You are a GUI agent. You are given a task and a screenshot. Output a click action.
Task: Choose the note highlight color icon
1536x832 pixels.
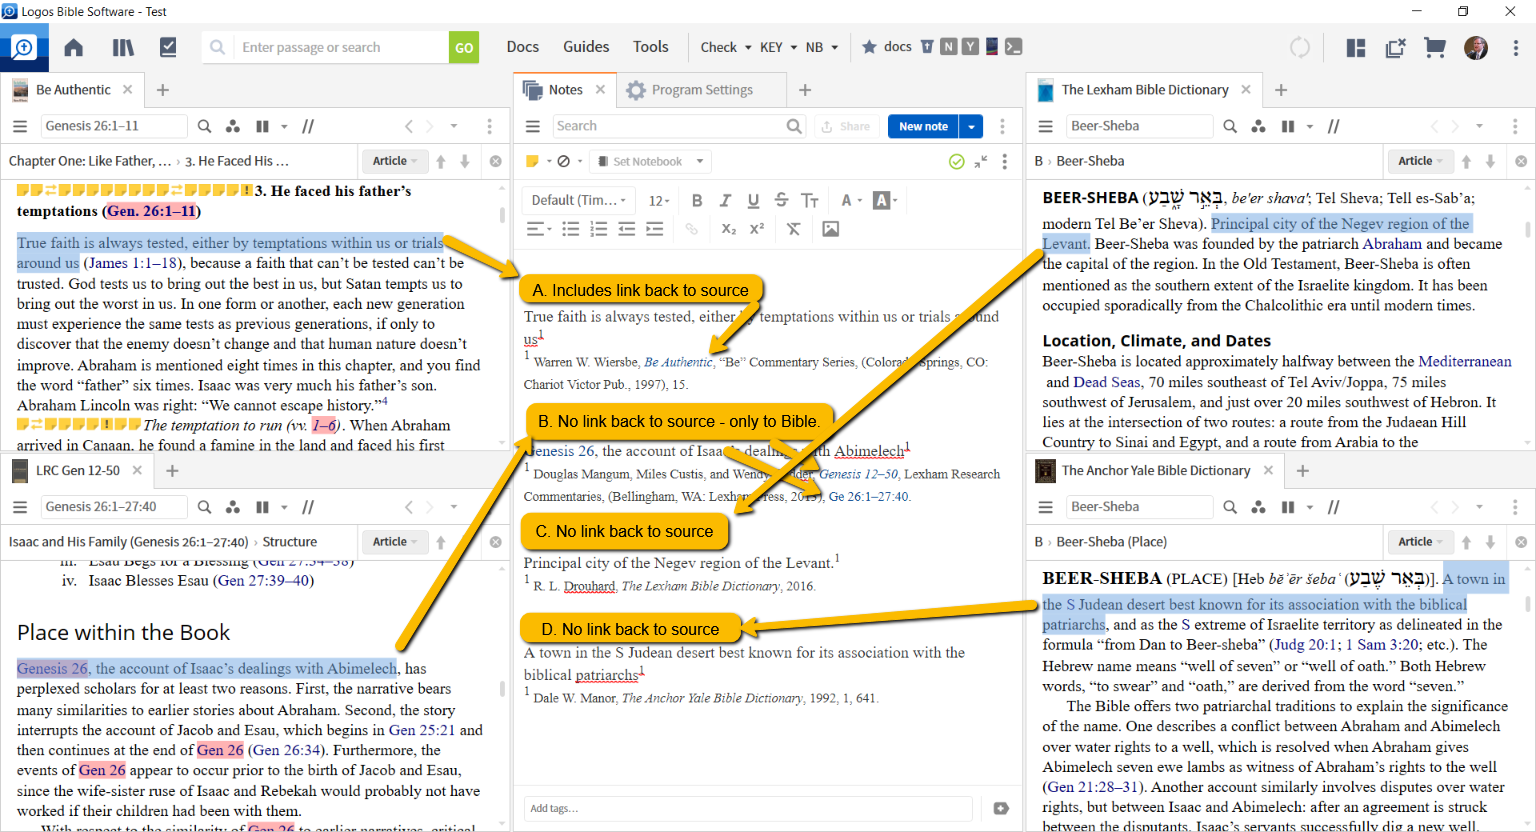tap(533, 161)
